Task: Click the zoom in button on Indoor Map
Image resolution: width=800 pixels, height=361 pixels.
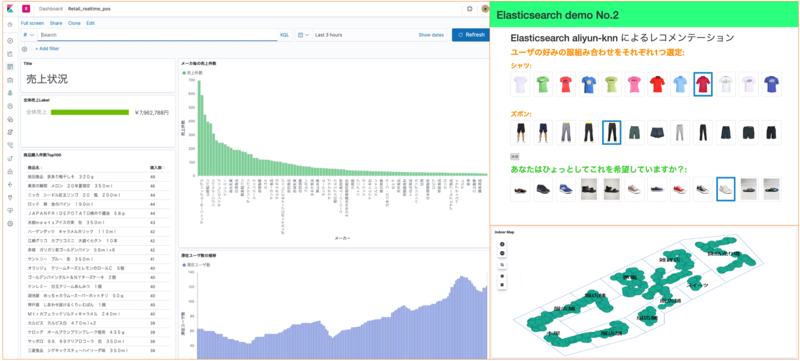Action: (x=502, y=244)
